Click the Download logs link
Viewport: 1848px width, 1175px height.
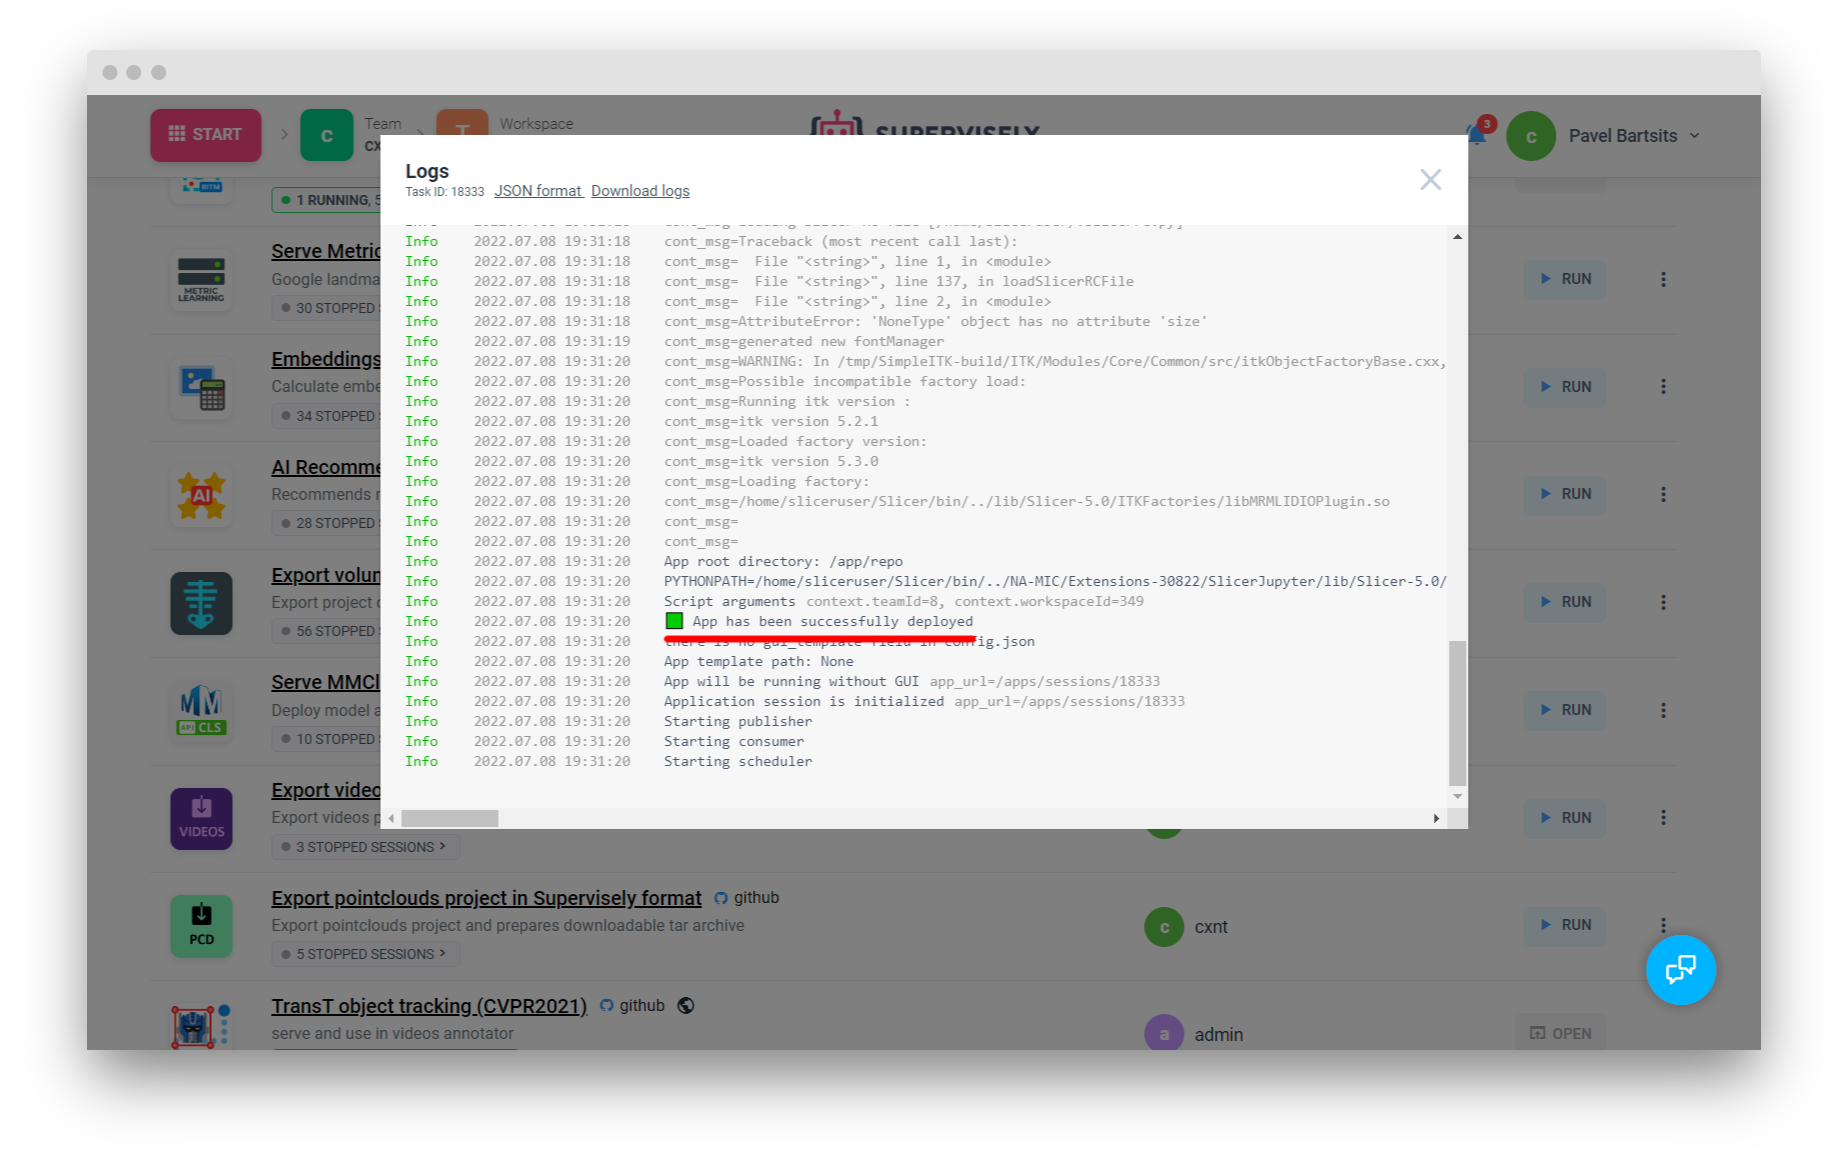pos(640,191)
